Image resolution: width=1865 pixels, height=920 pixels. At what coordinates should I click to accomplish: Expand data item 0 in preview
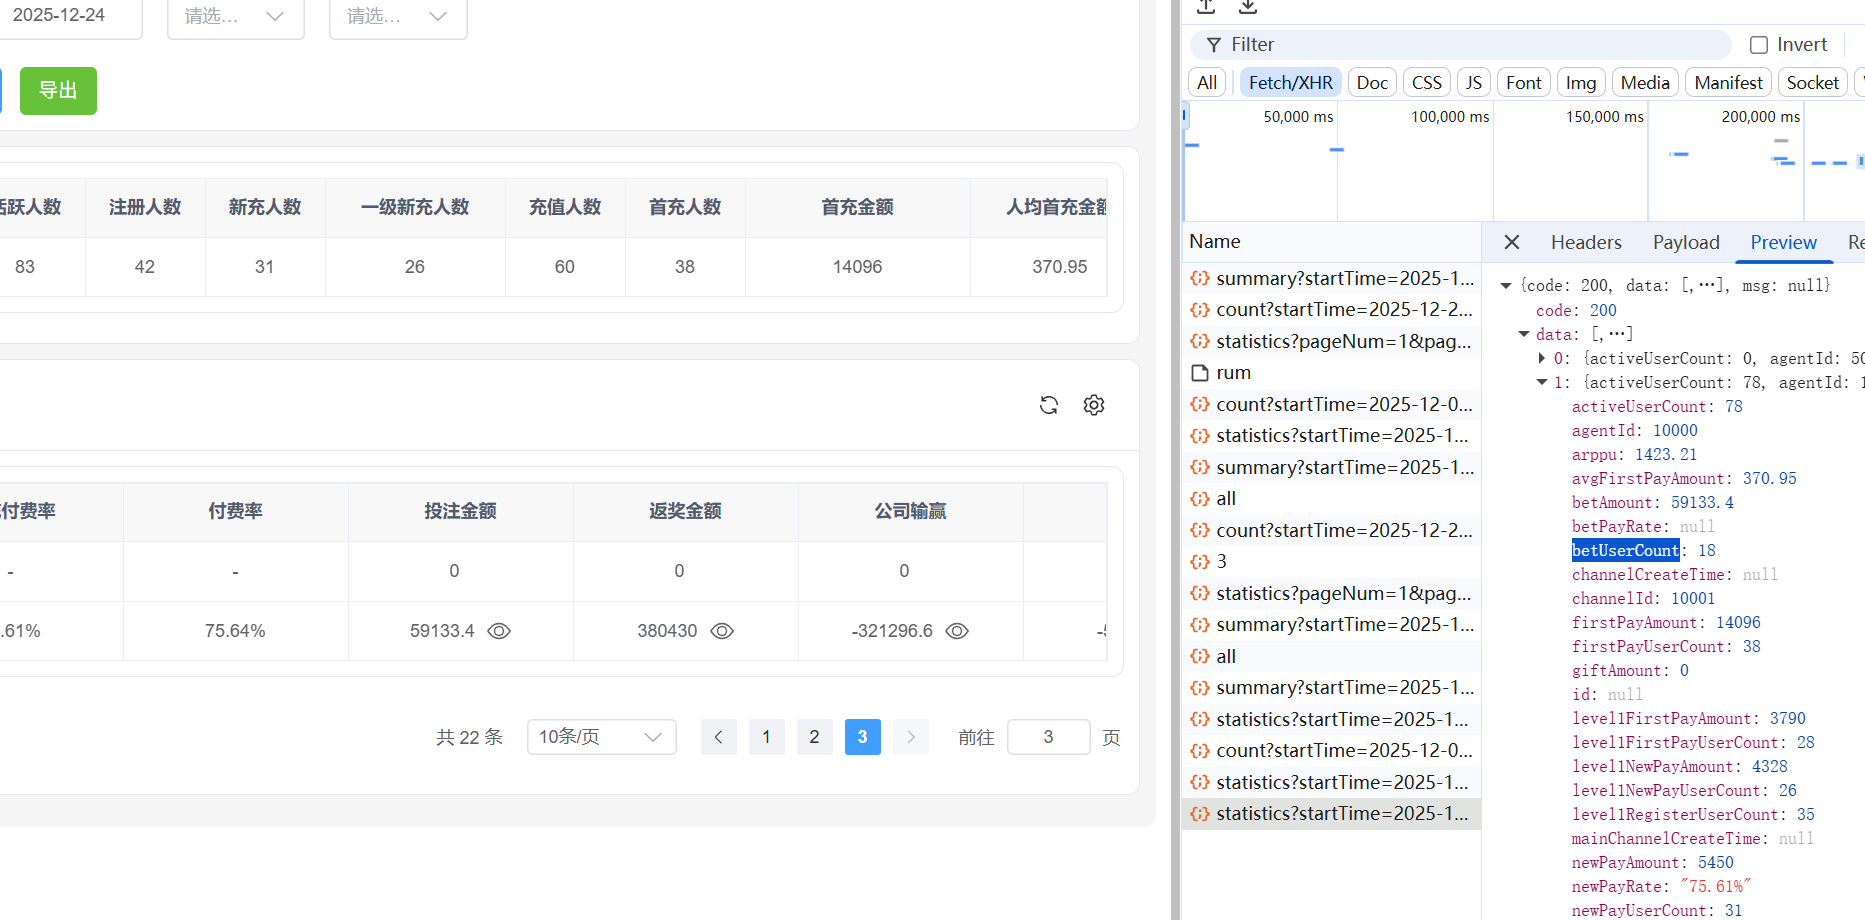(x=1542, y=358)
